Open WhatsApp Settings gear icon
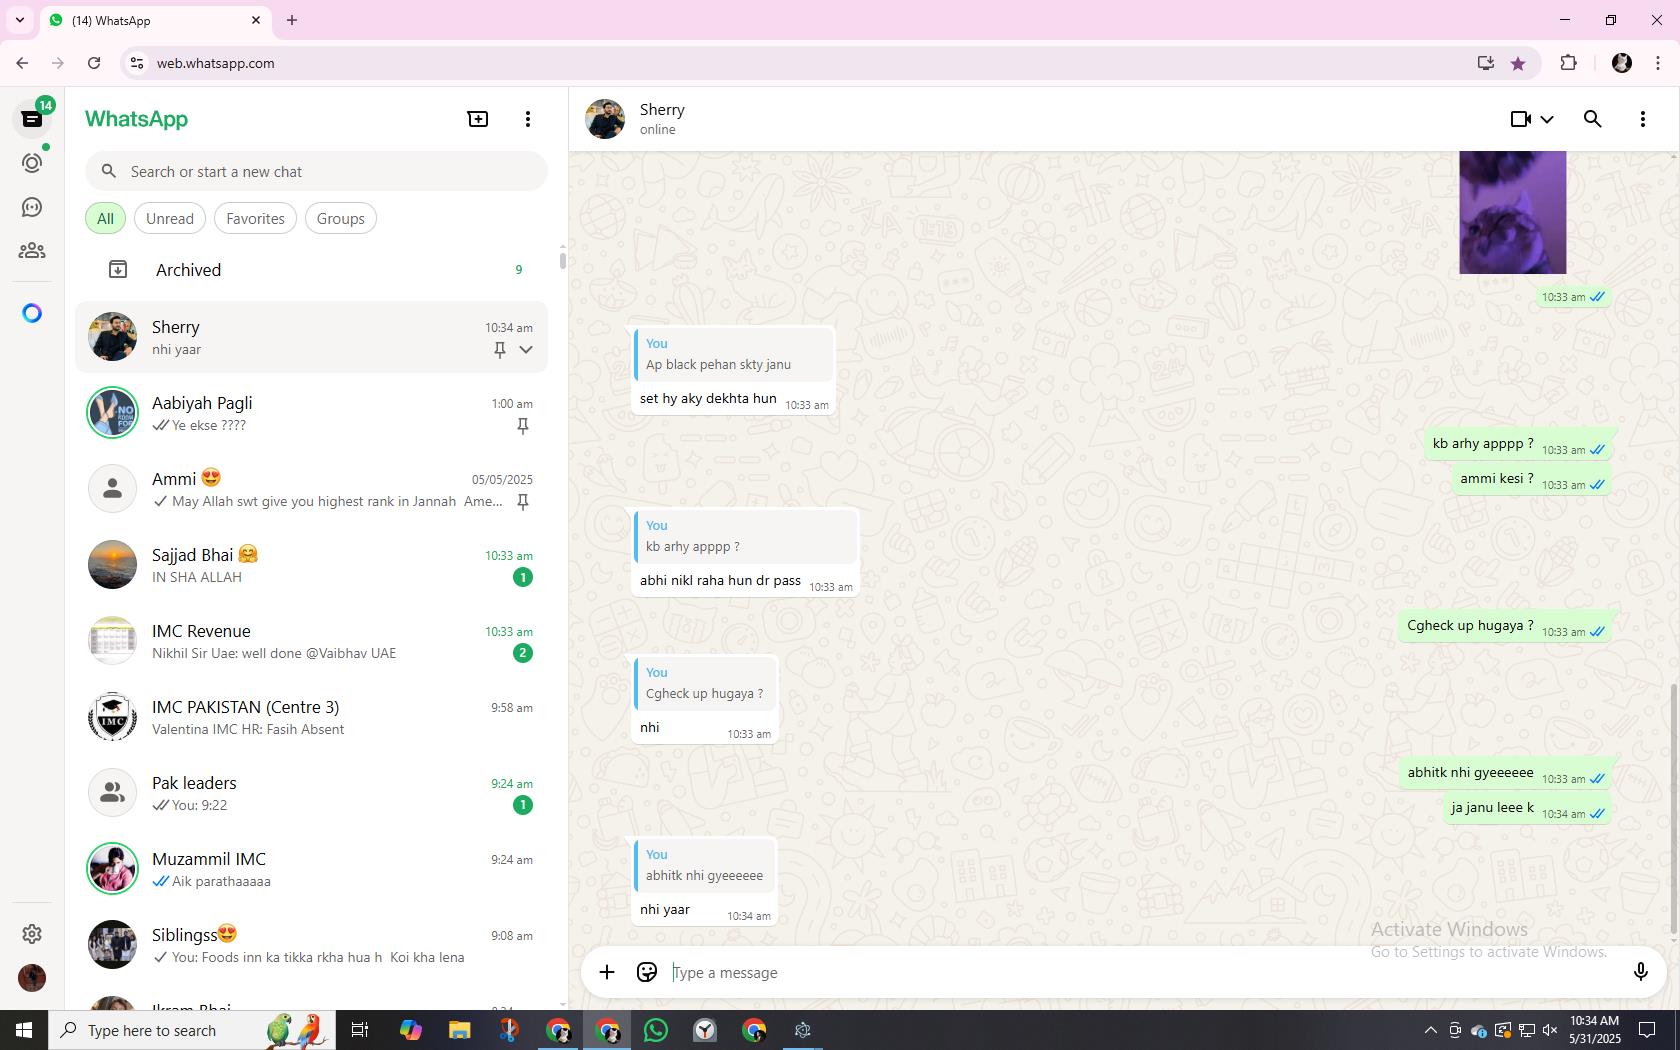 [x=32, y=933]
